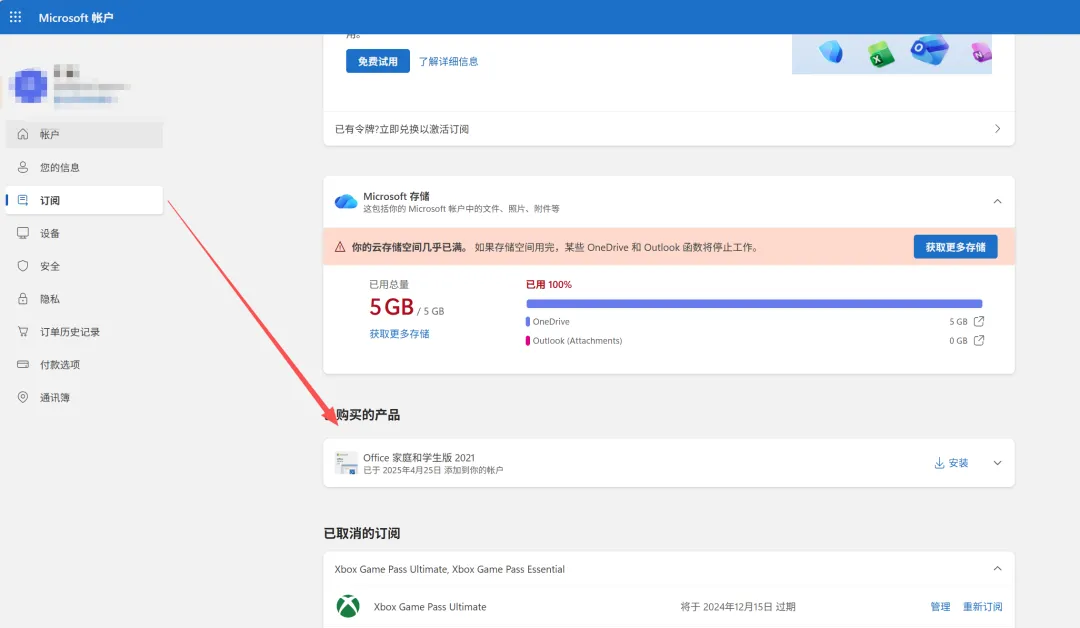
Task: Click the Outlook 0 GB value
Action: point(958,341)
